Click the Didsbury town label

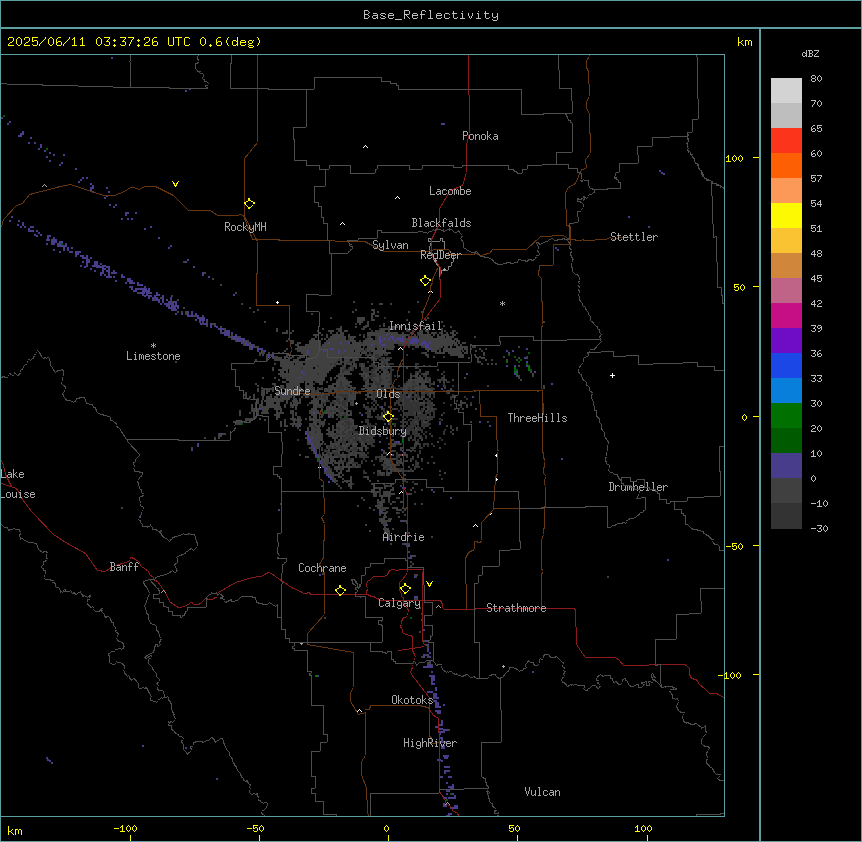(x=383, y=431)
